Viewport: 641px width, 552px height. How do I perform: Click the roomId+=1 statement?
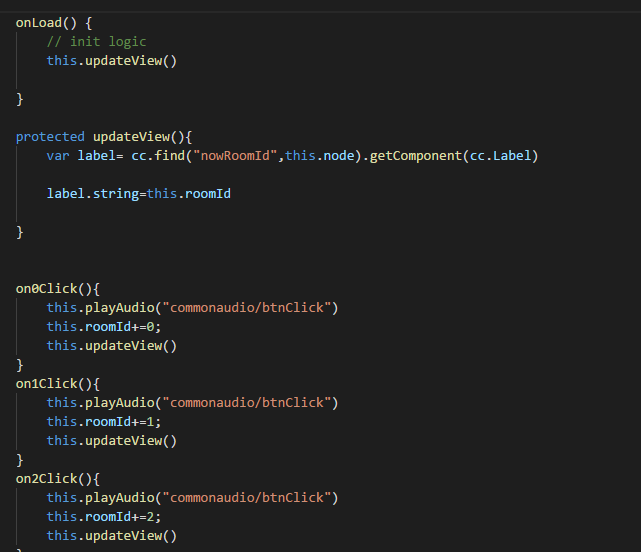pyautogui.click(x=104, y=422)
